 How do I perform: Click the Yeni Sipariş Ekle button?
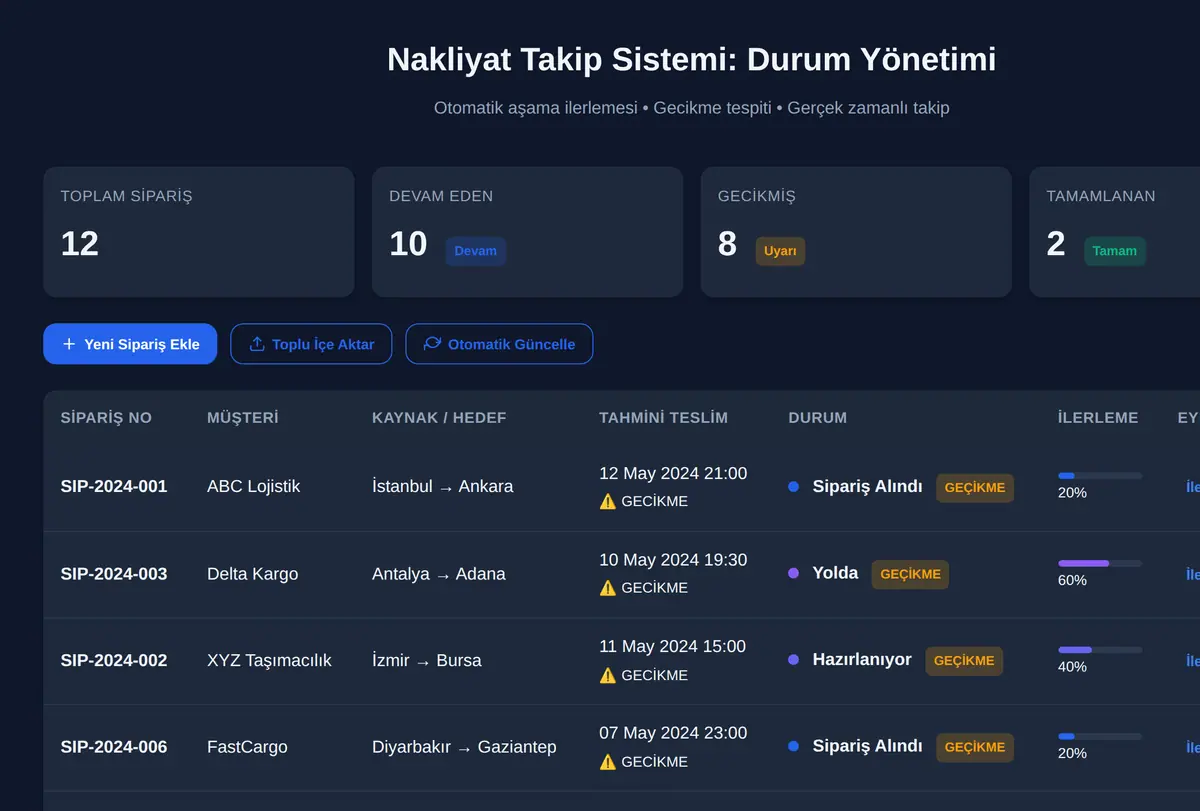coord(130,344)
